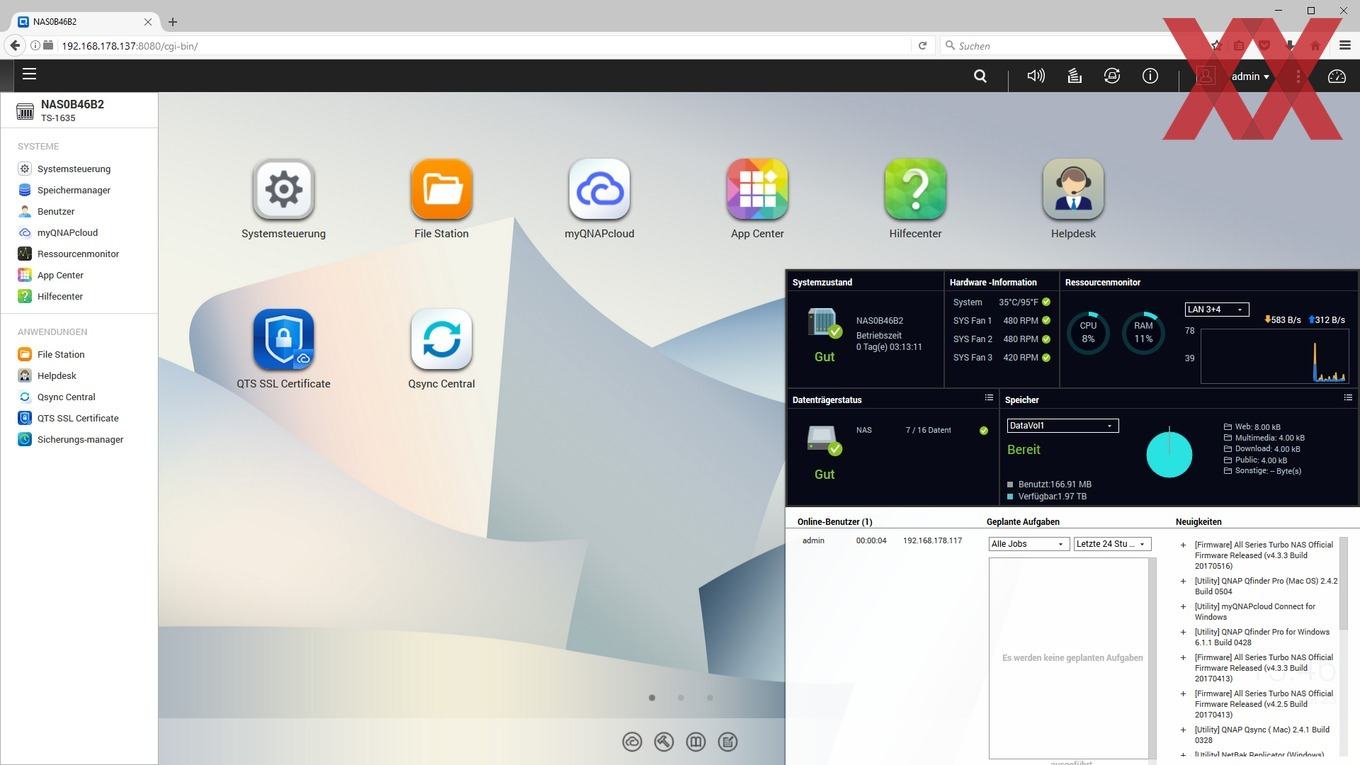Click the Datenträgerstatus Gut disk icon

(x=824, y=440)
